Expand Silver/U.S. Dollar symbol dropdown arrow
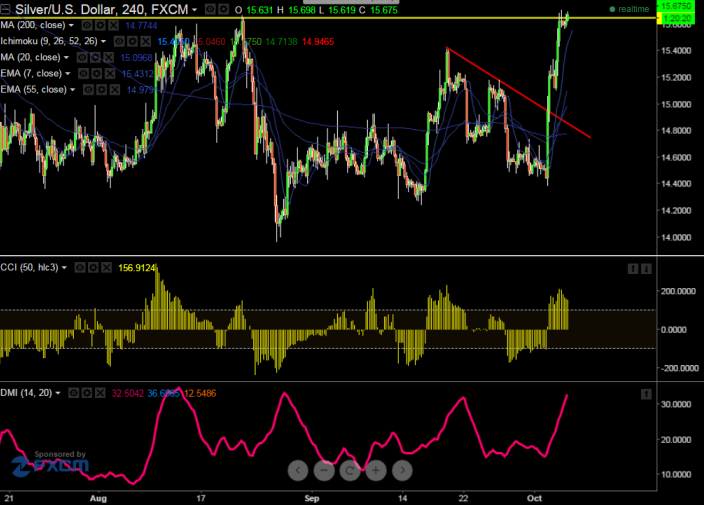 [x=194, y=9]
